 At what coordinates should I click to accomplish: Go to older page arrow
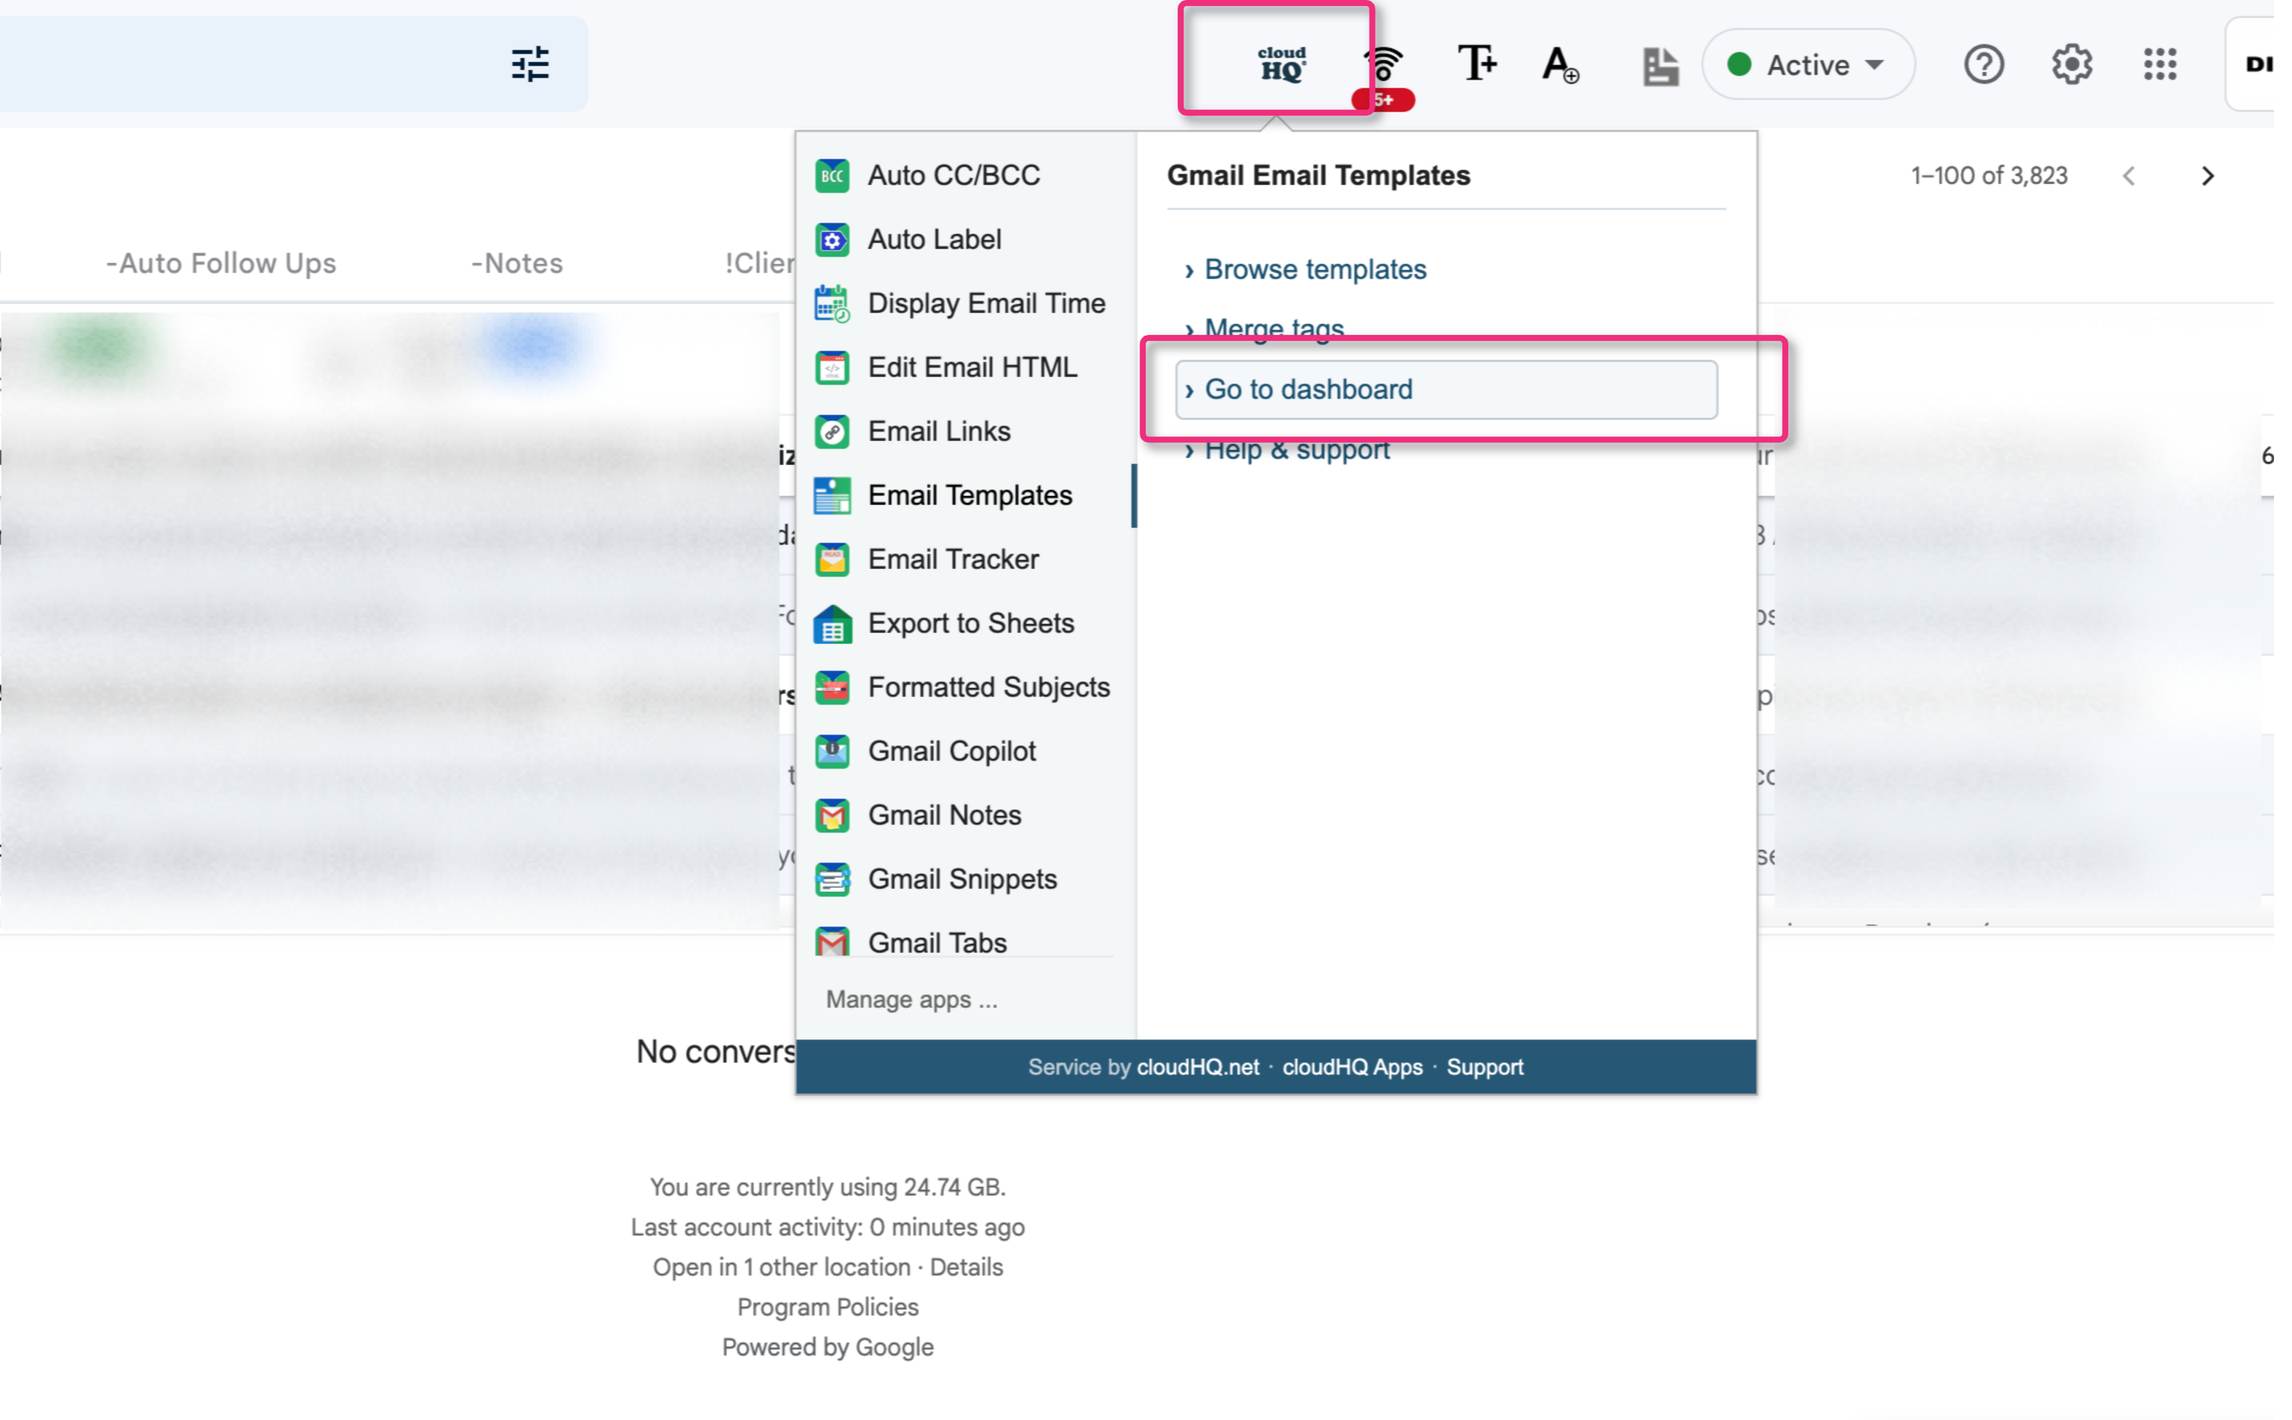2207,176
